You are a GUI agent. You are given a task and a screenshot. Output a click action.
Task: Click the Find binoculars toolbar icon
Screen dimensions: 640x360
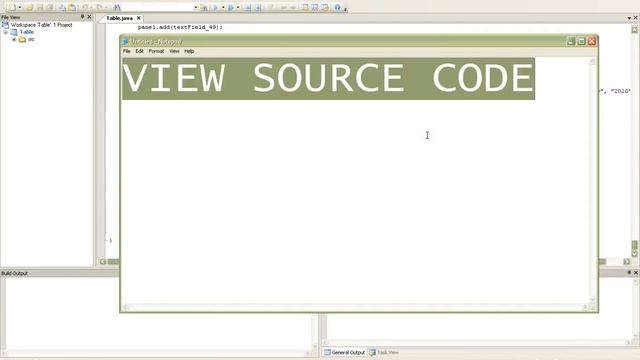click(x=117, y=7)
